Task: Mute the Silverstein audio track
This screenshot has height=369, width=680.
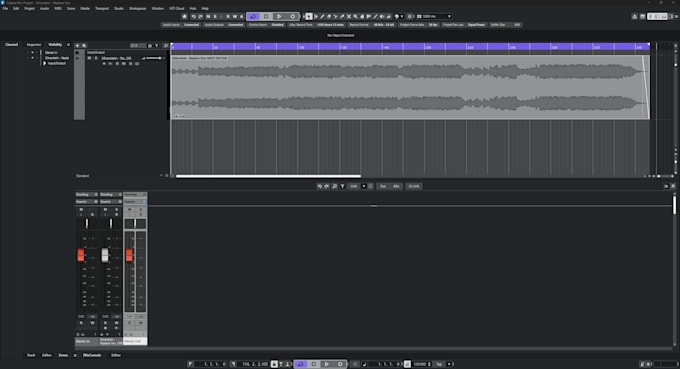Action: pos(89,58)
